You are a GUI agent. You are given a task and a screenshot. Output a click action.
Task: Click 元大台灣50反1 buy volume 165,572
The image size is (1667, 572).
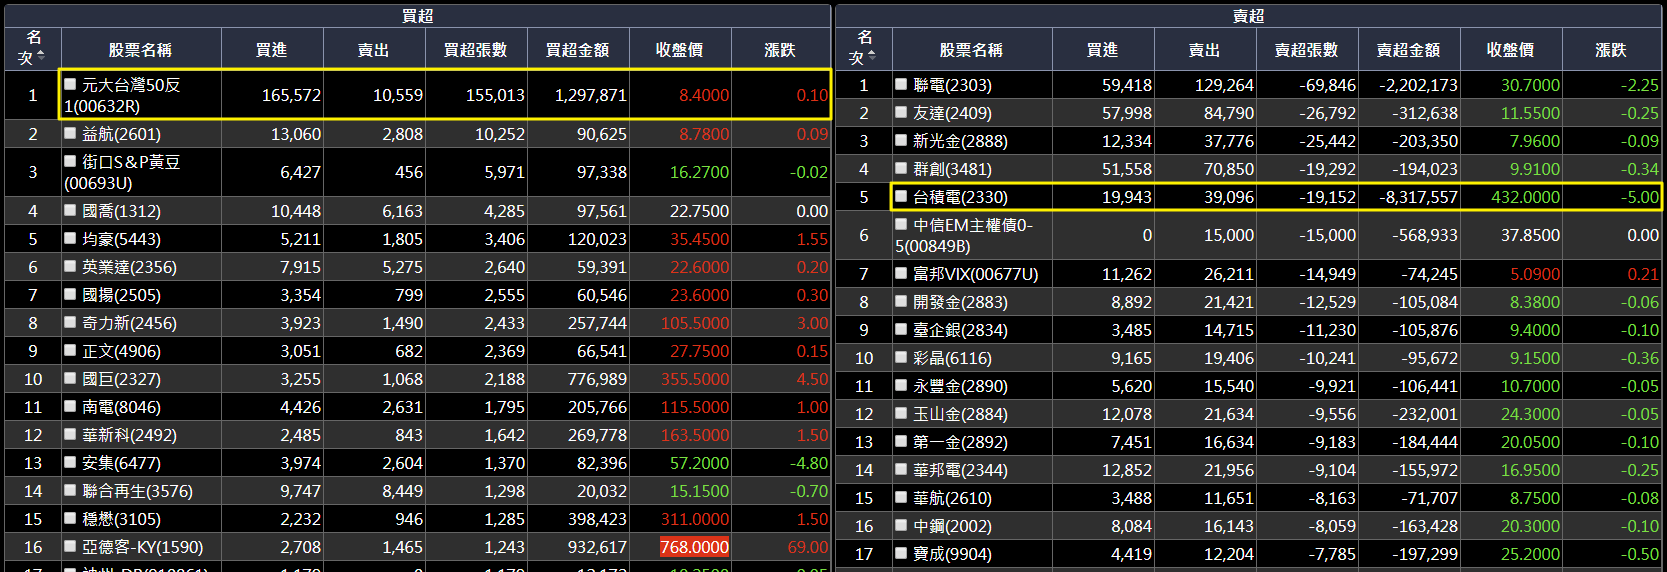(291, 95)
